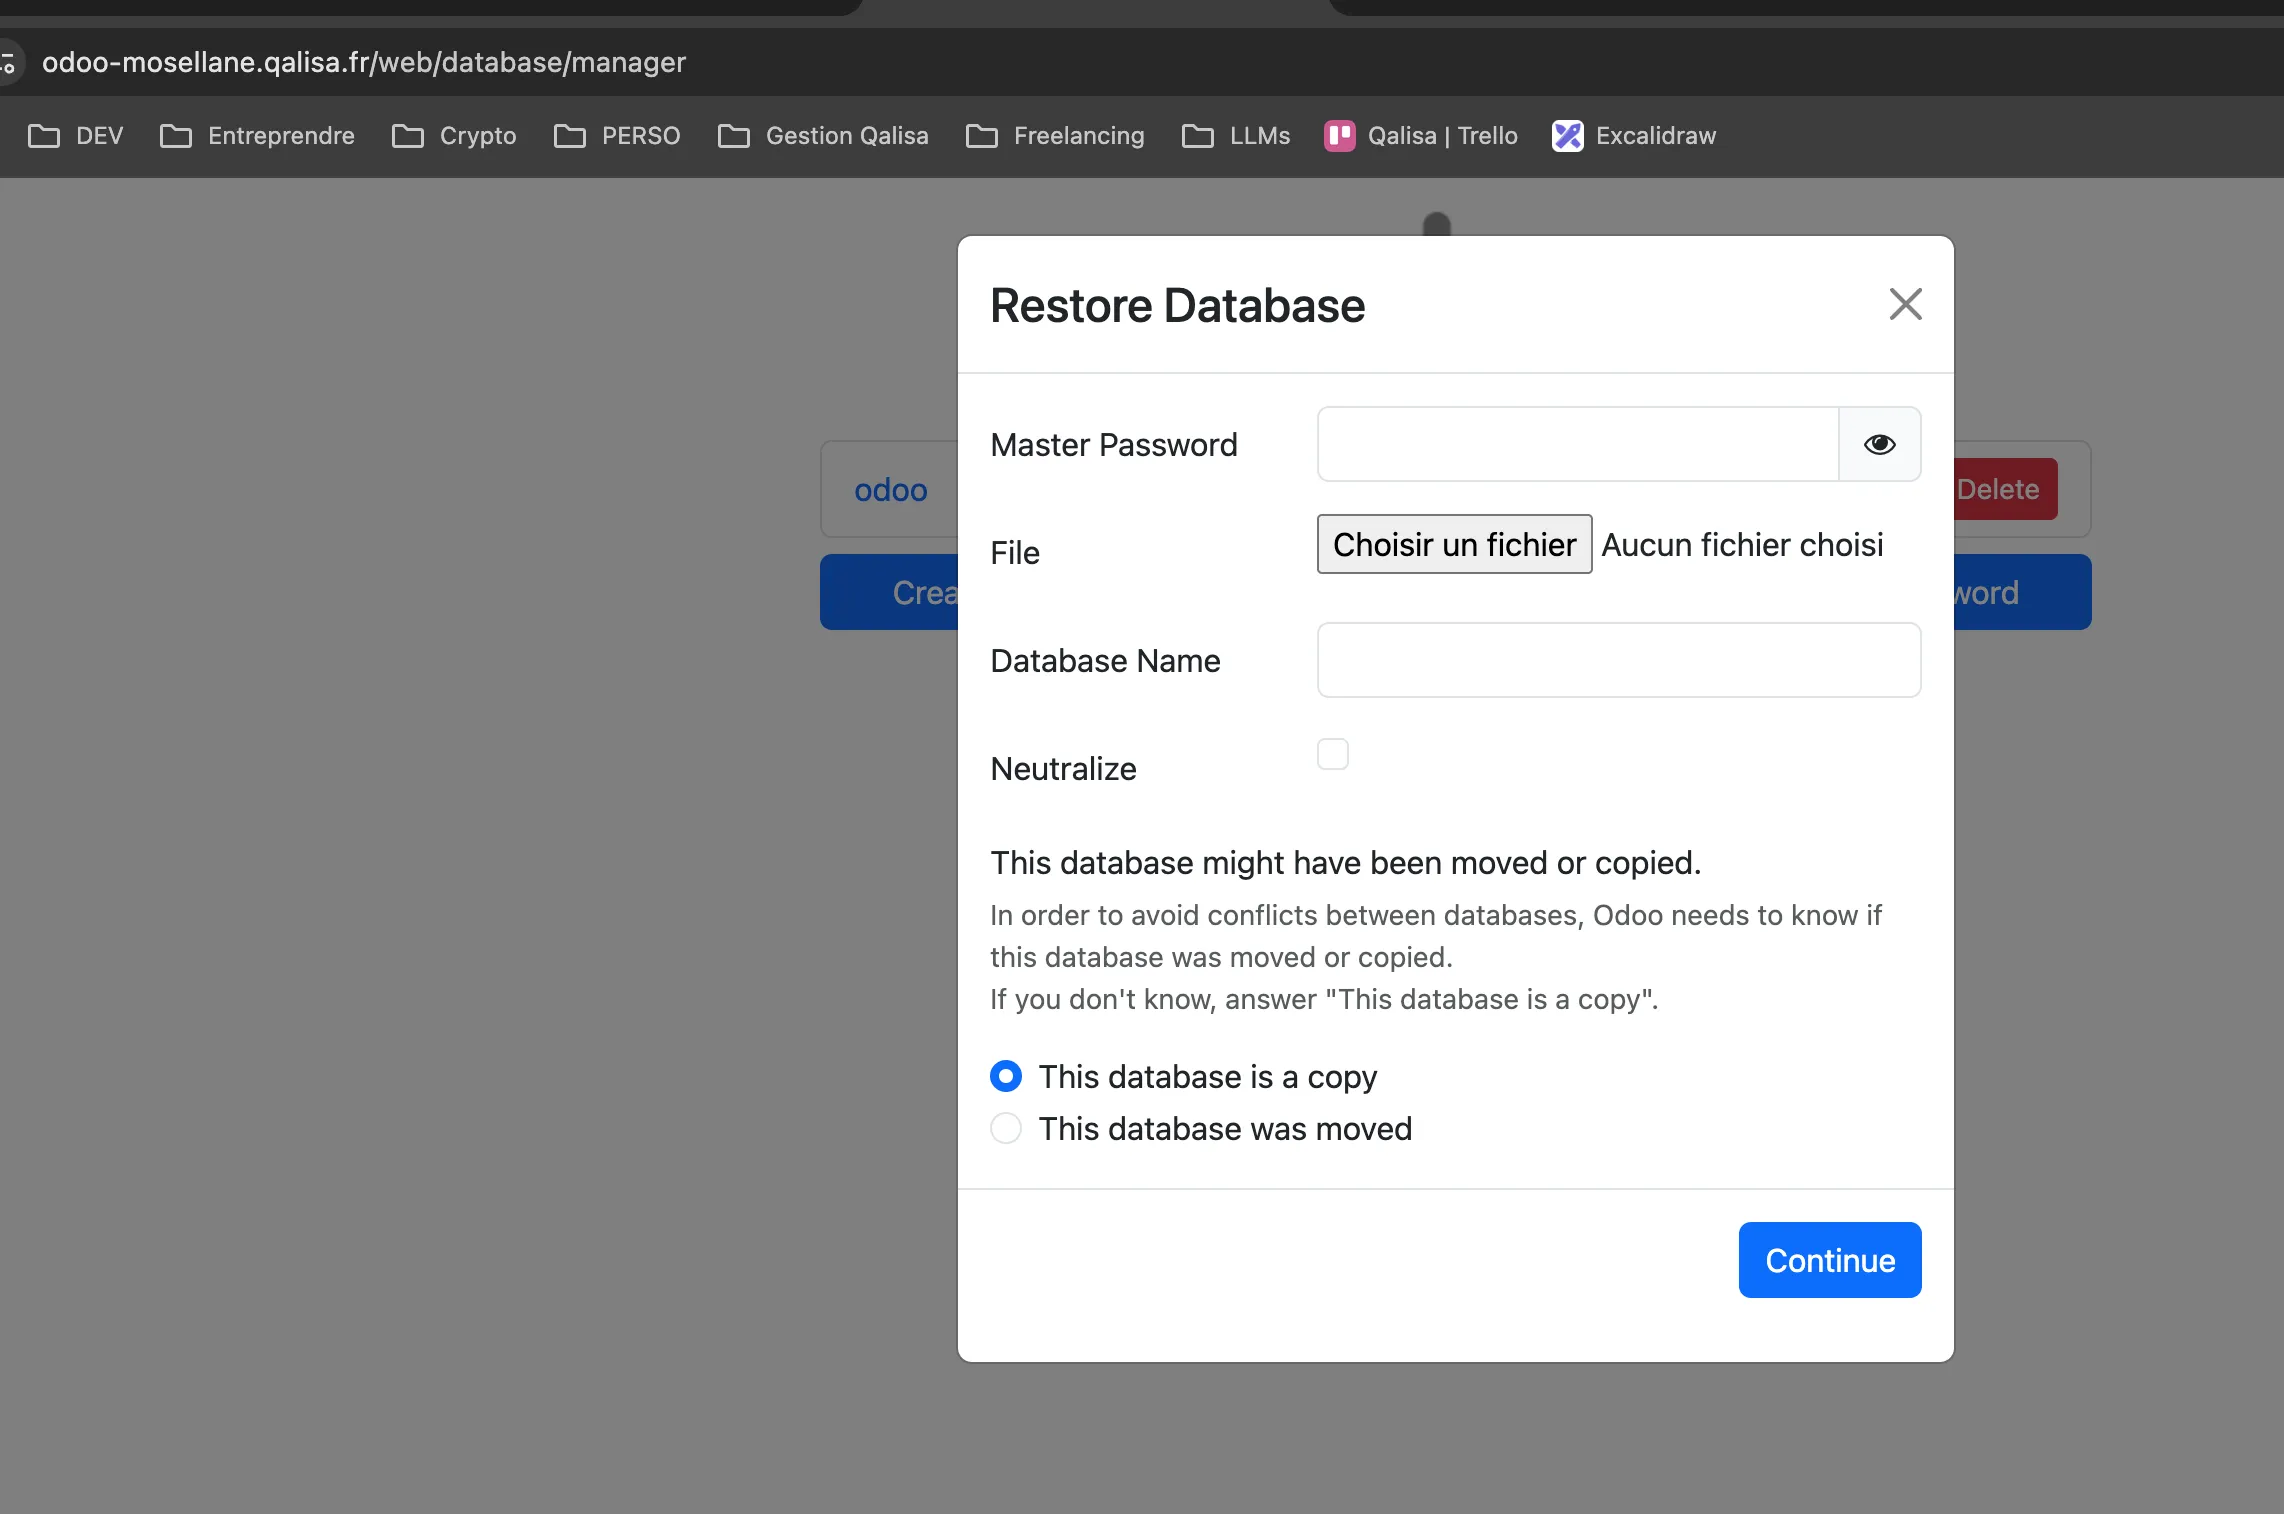
Task: Click the Continue button
Action: coord(1829,1260)
